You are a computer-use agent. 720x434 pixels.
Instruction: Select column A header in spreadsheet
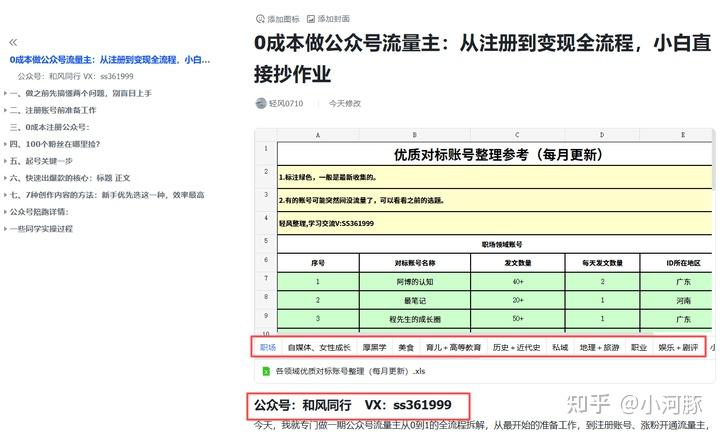(318, 135)
